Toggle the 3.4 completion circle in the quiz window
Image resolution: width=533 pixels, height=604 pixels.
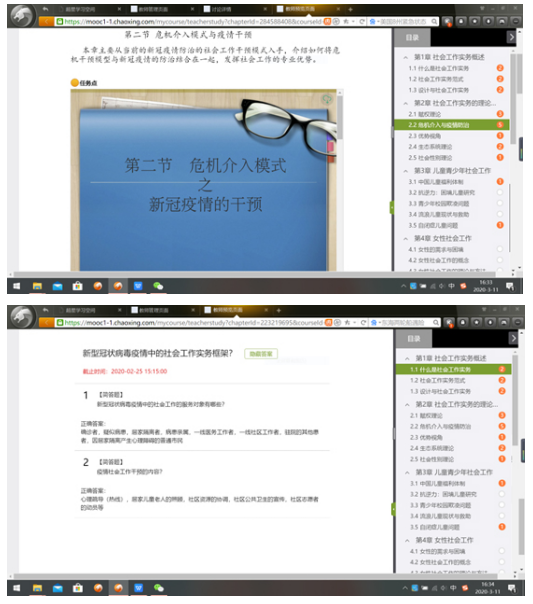click(501, 516)
